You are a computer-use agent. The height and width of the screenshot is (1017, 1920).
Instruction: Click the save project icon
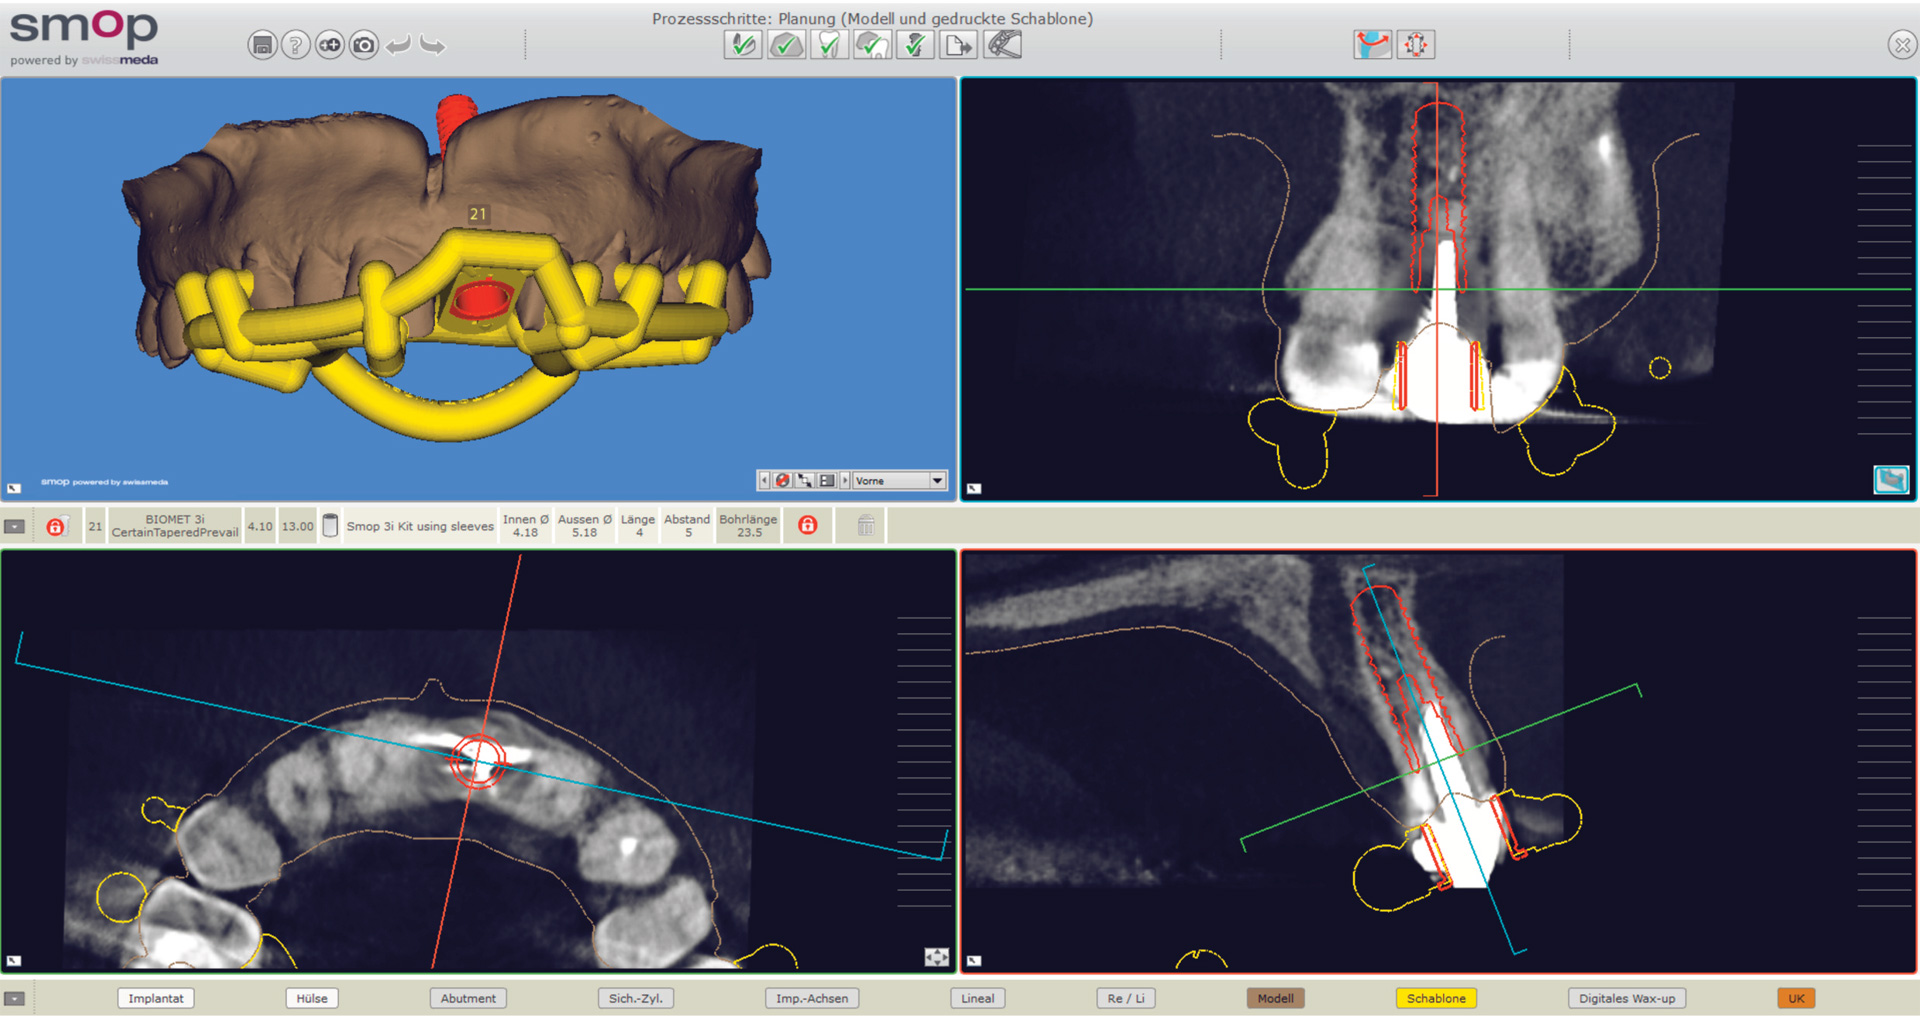pyautogui.click(x=262, y=45)
